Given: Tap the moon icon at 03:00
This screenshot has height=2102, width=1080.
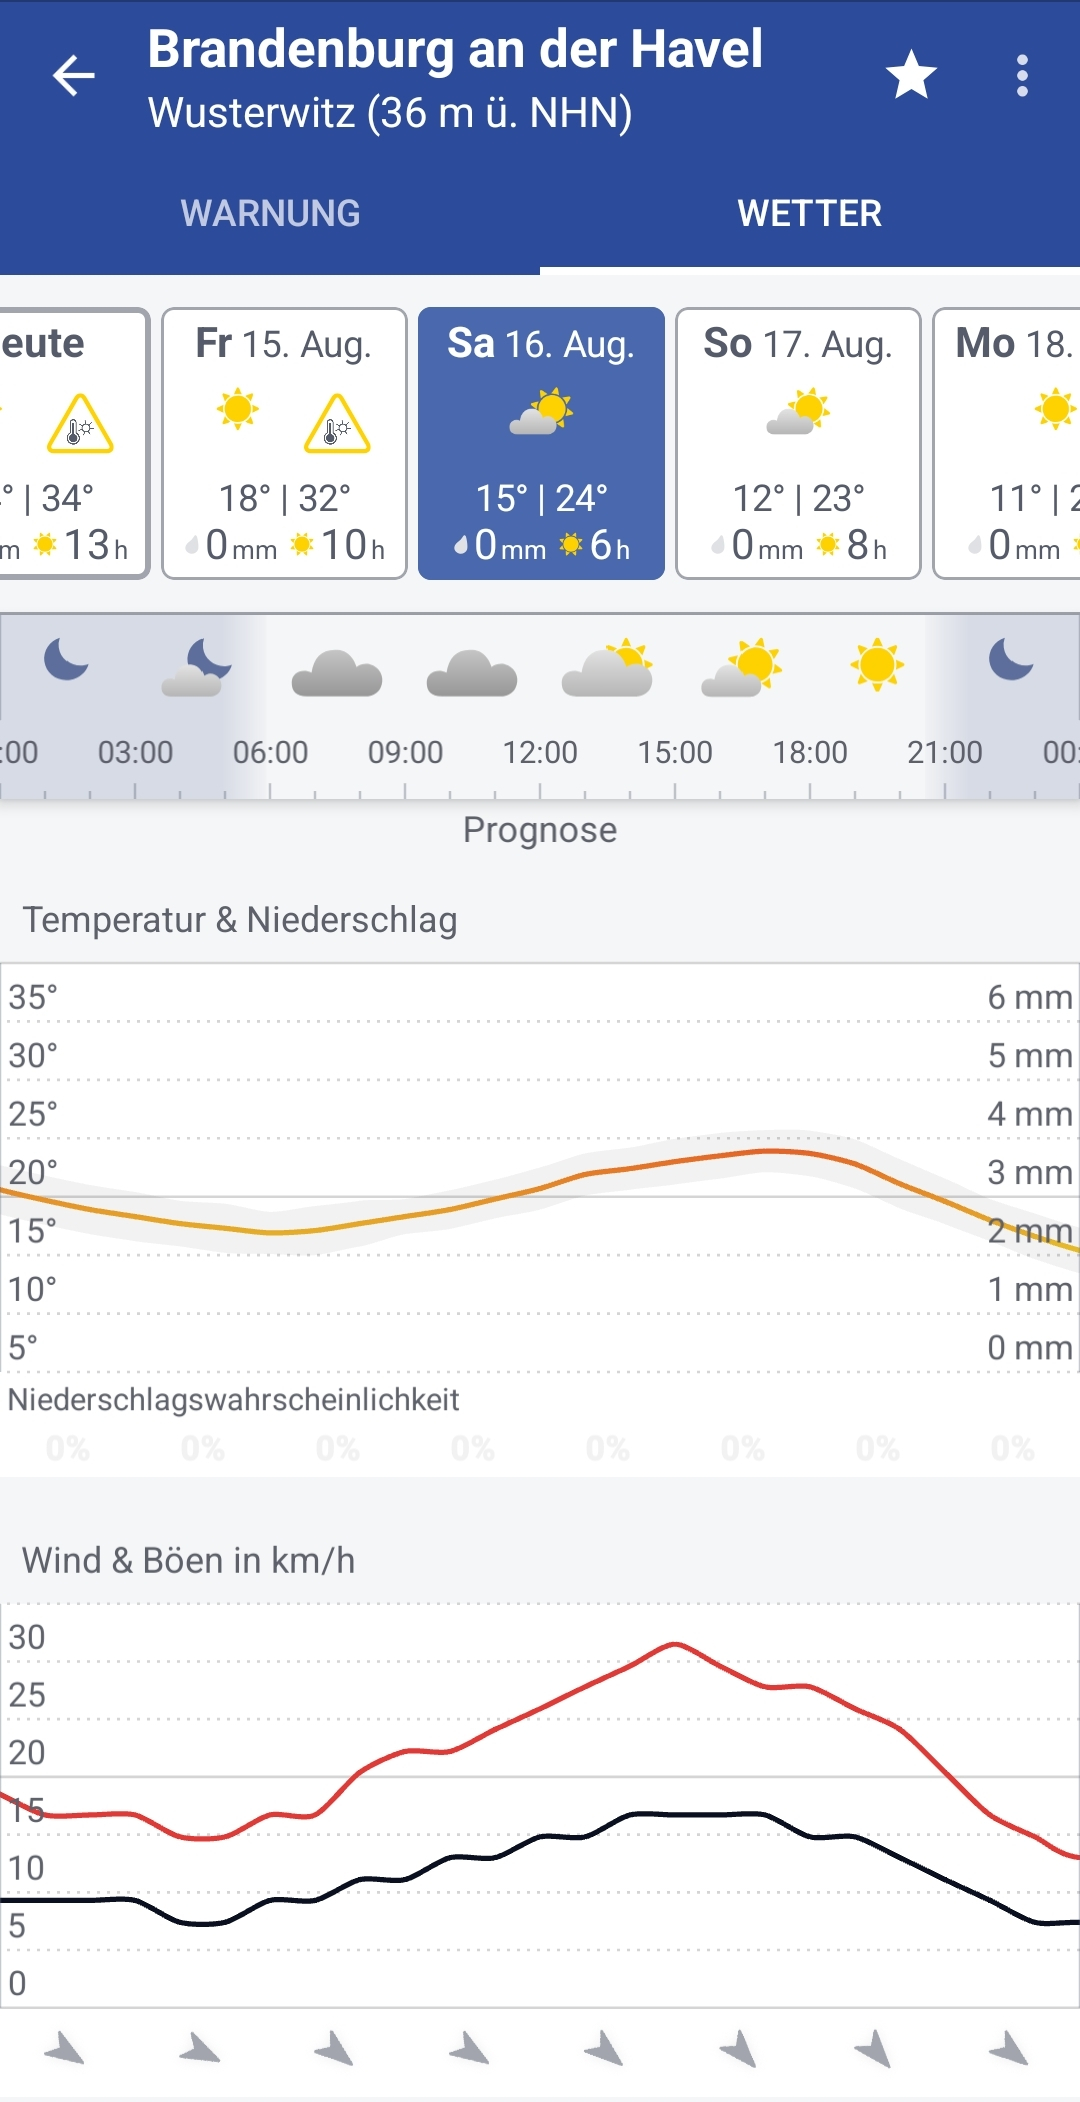Looking at the screenshot, I should point(197,667).
